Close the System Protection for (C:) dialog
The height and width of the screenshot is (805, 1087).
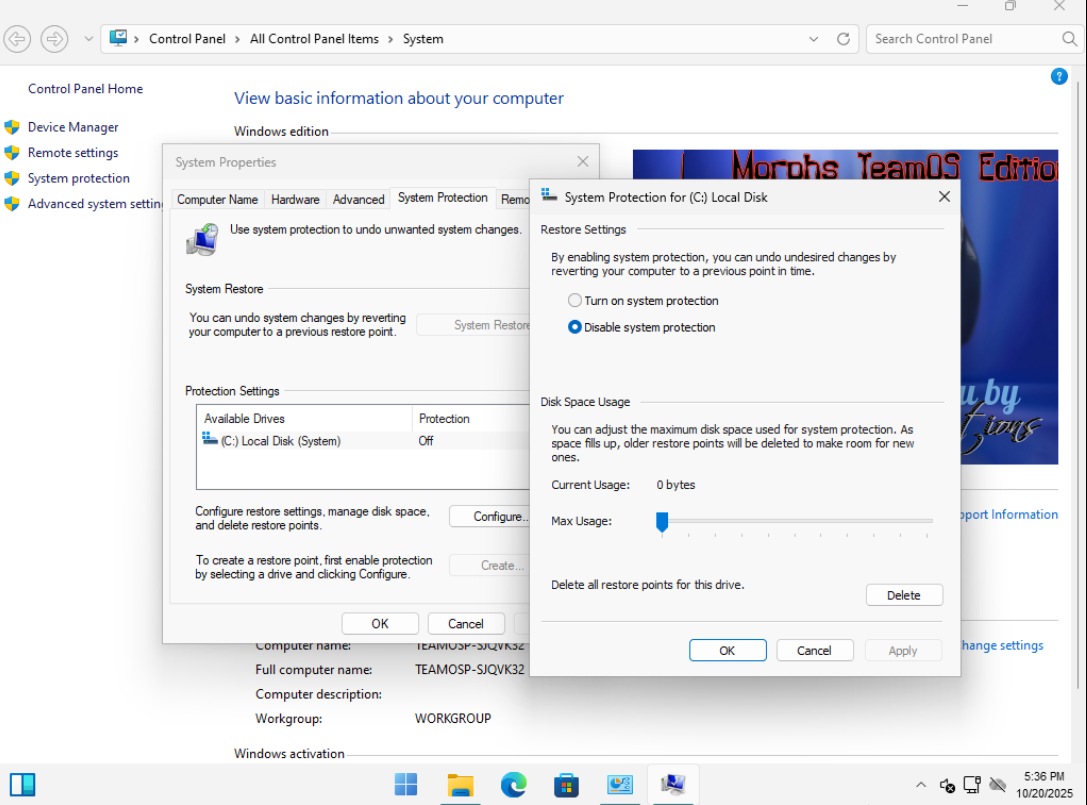coord(943,197)
